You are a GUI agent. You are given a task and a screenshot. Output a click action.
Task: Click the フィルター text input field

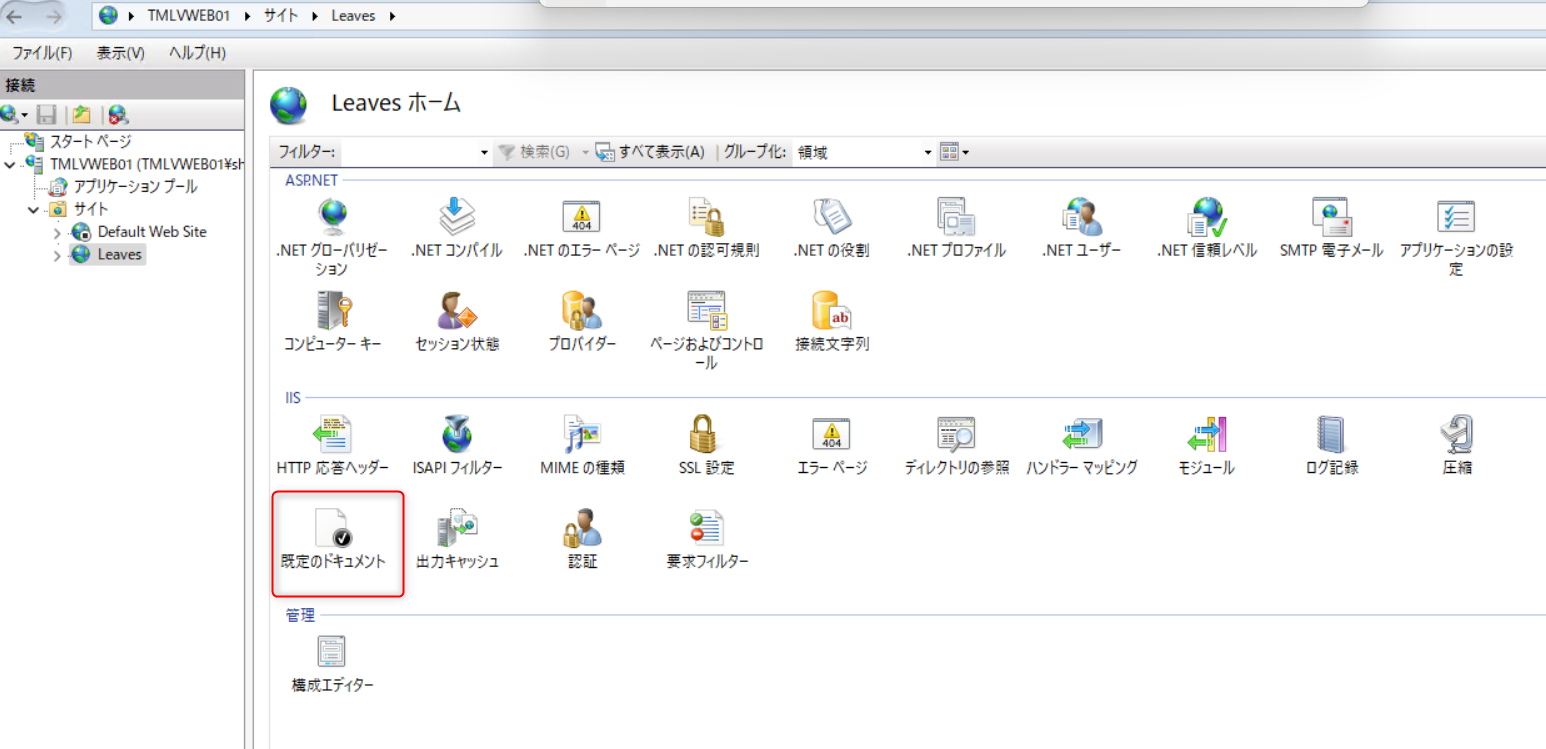pyautogui.click(x=410, y=153)
